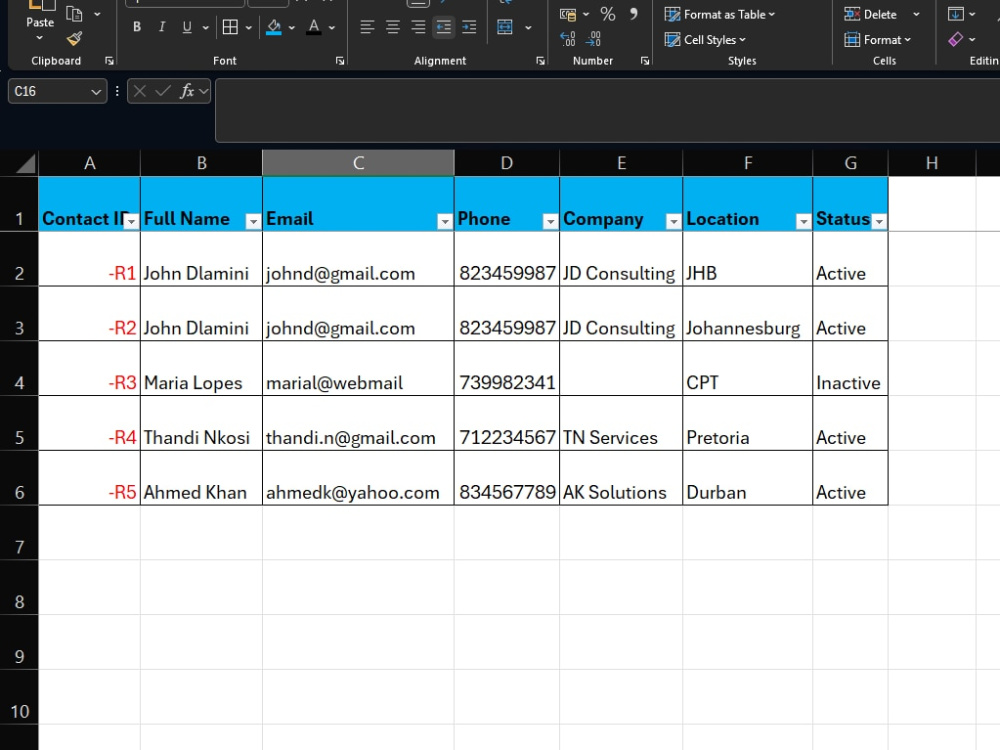Apply Comma Style format
Image resolution: width=1000 pixels, height=750 pixels.
[x=633, y=14]
